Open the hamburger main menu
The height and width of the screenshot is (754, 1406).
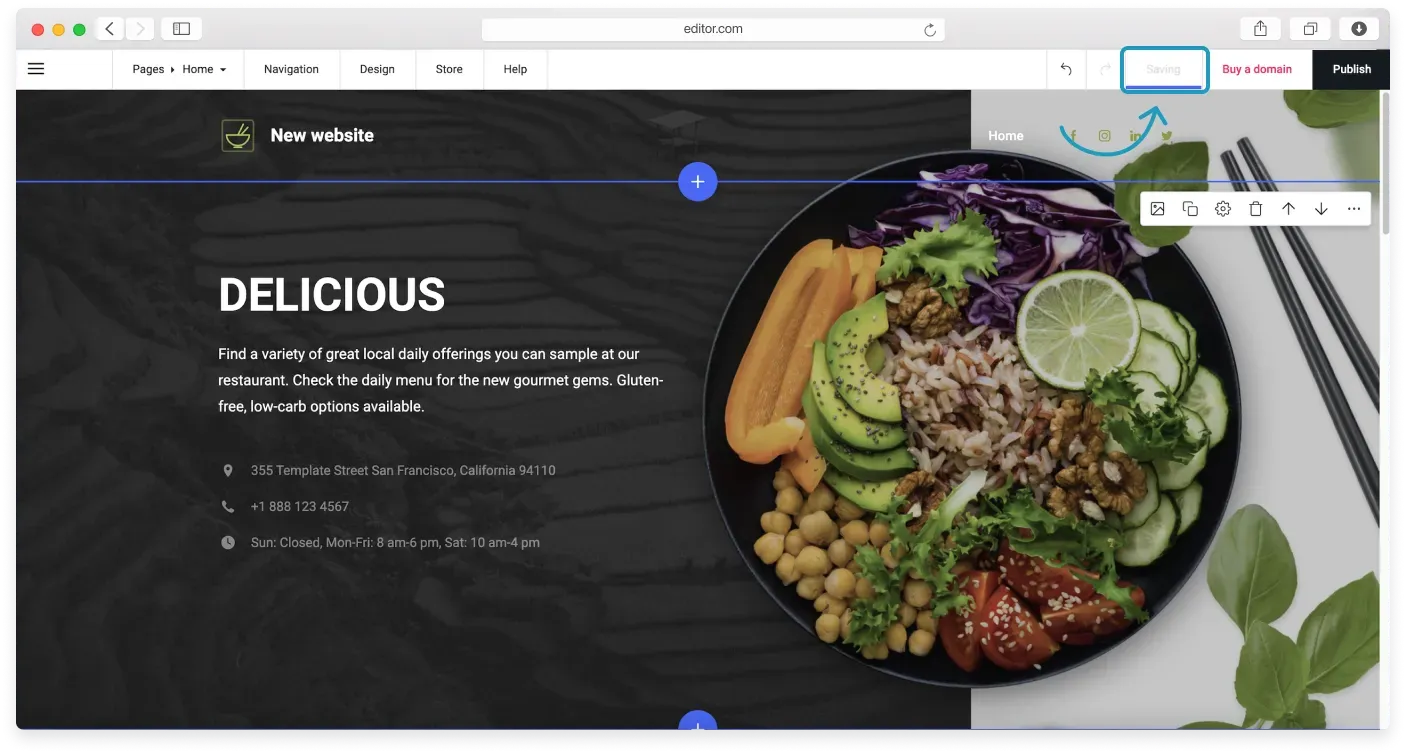pos(36,69)
